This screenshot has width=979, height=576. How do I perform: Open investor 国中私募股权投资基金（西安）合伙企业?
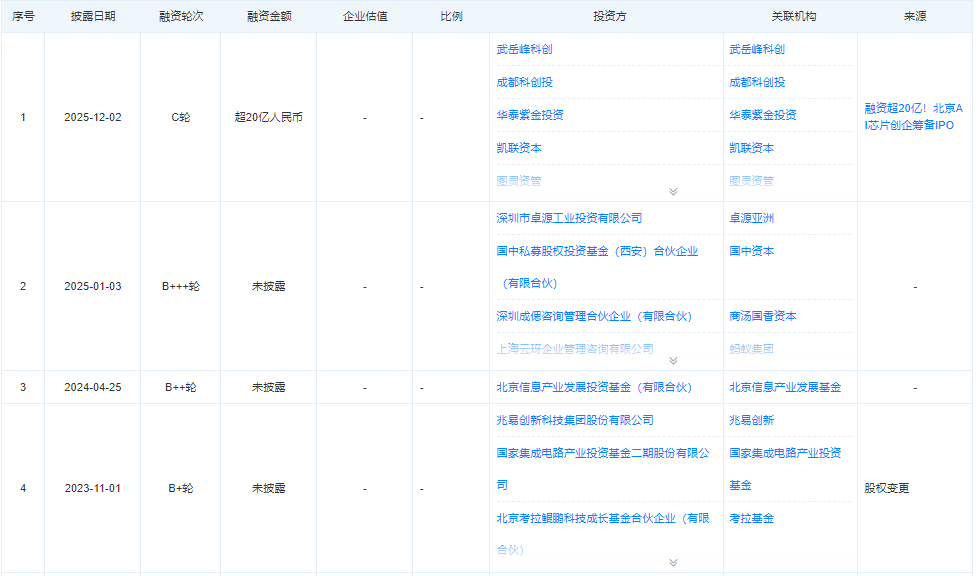click(x=597, y=267)
